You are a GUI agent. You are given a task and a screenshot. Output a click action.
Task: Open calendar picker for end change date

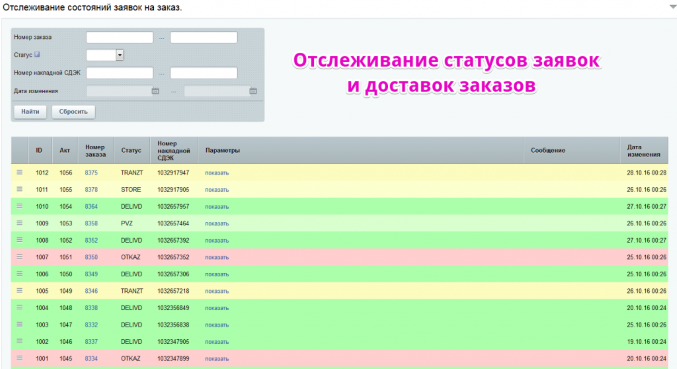253,91
